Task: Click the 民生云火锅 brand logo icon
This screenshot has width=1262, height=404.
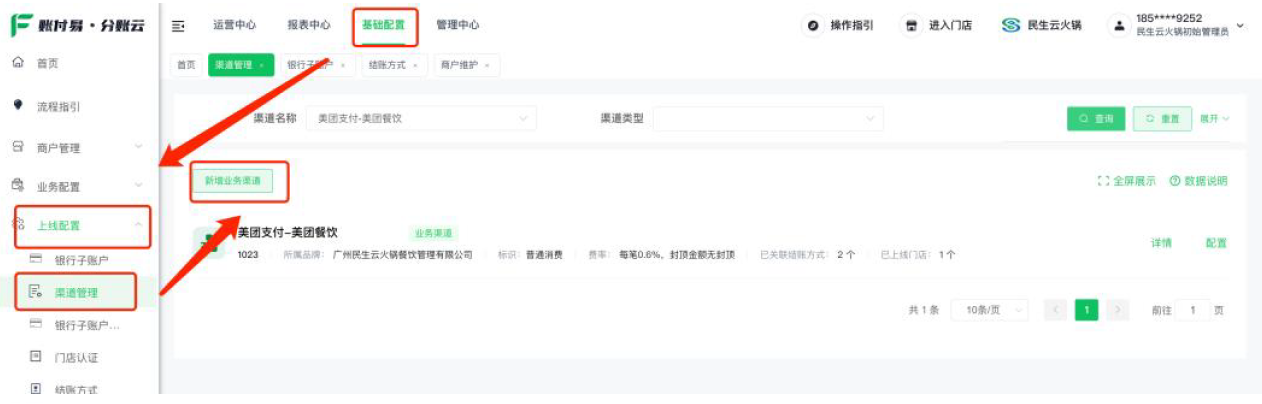Action: [x=1011, y=26]
